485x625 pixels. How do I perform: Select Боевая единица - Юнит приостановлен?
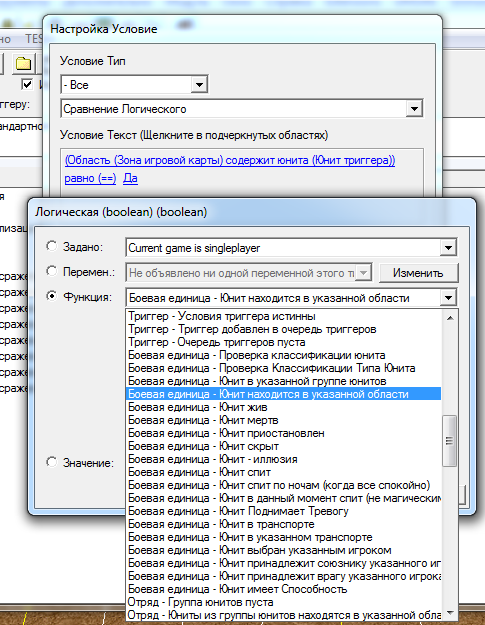coord(283,433)
